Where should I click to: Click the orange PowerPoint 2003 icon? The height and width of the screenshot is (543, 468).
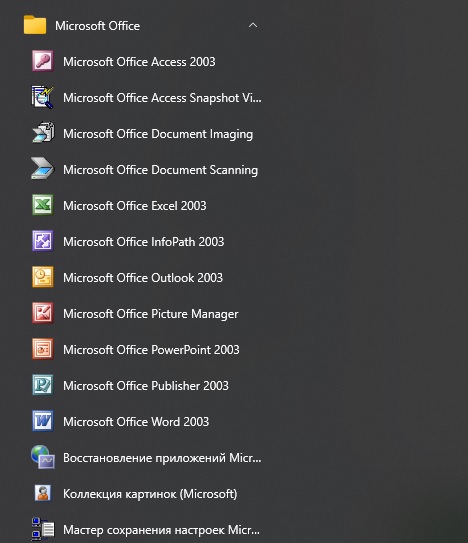tap(43, 349)
